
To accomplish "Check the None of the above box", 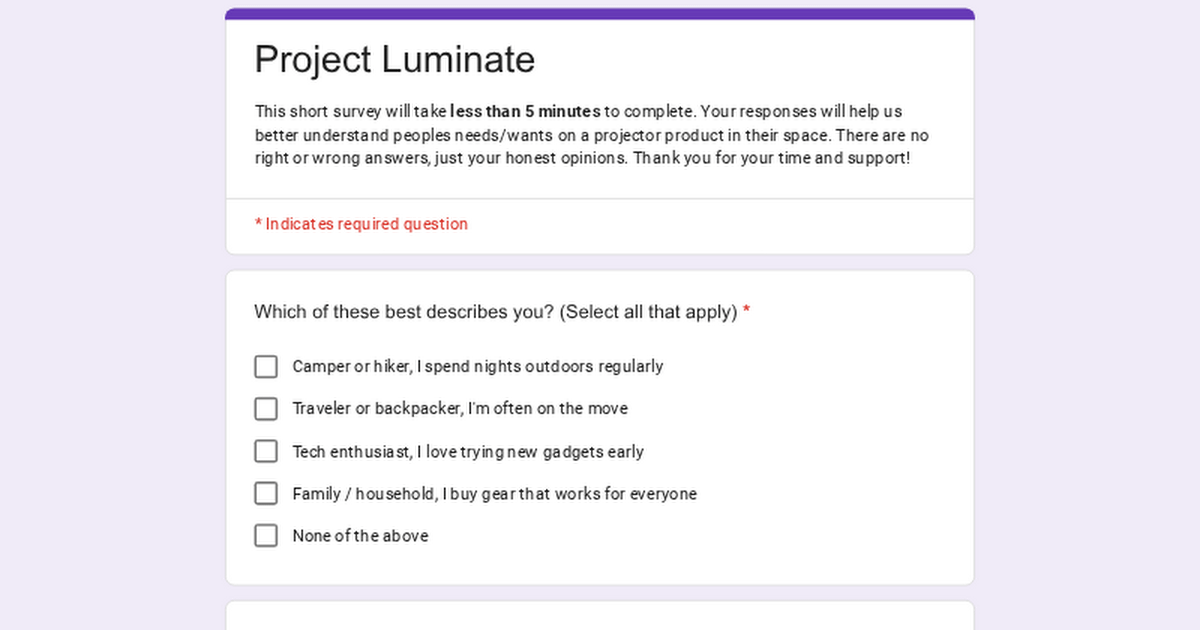I will pos(266,536).
